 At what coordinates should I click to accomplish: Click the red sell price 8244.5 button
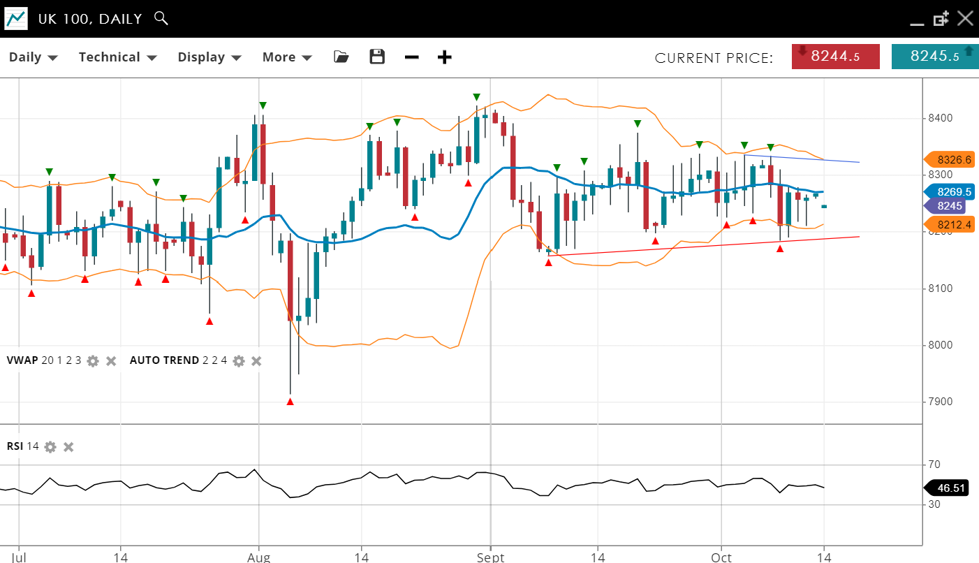[835, 57]
